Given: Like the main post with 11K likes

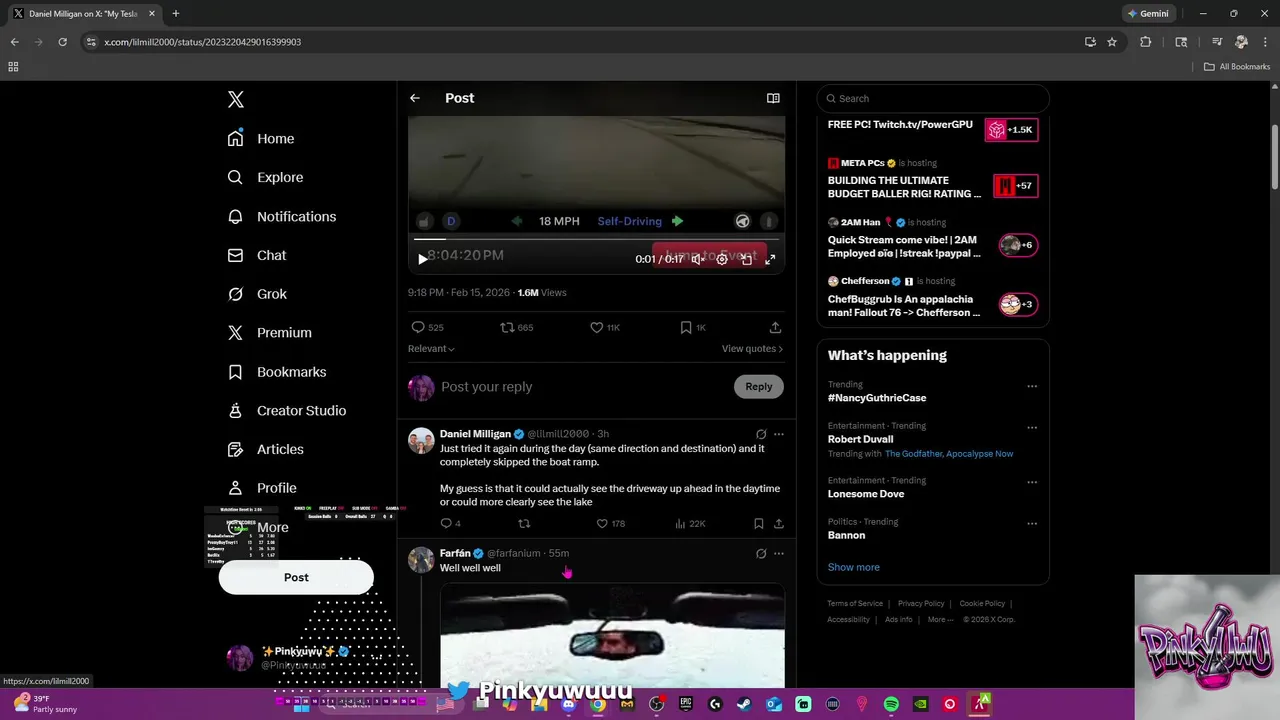Looking at the screenshot, I should 605,327.
